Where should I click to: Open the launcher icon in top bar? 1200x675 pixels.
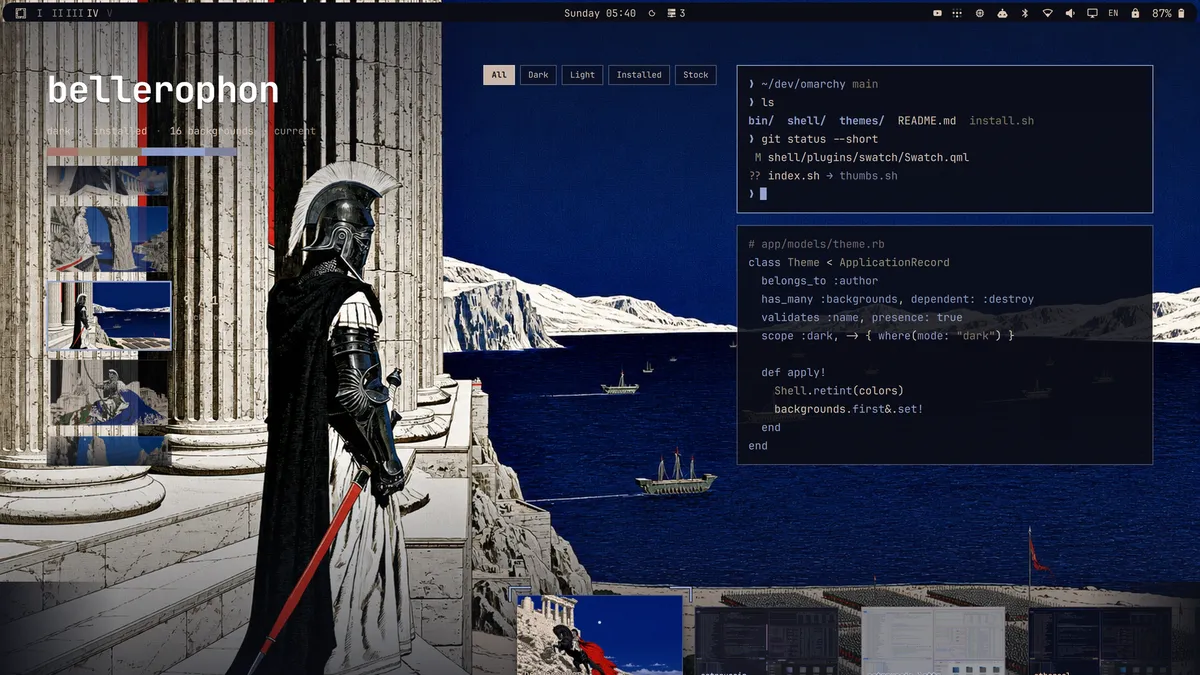(20, 13)
